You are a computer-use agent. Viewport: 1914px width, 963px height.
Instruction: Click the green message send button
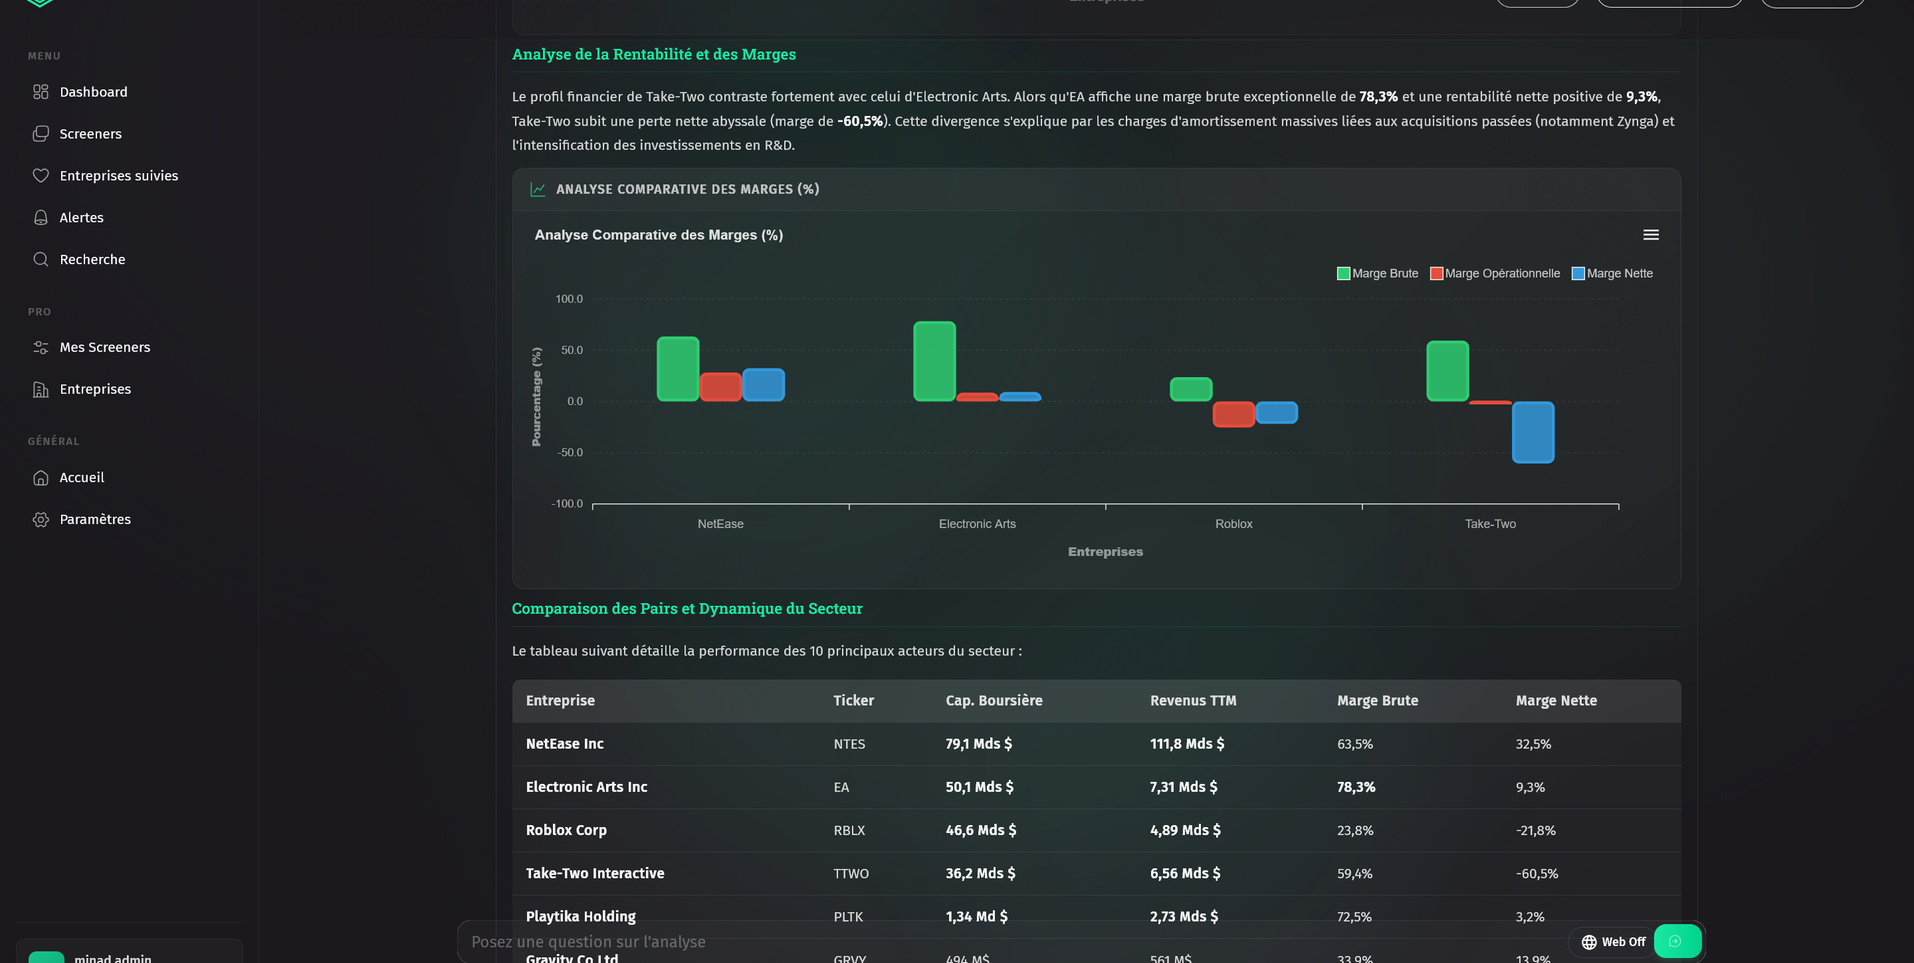(x=1678, y=941)
